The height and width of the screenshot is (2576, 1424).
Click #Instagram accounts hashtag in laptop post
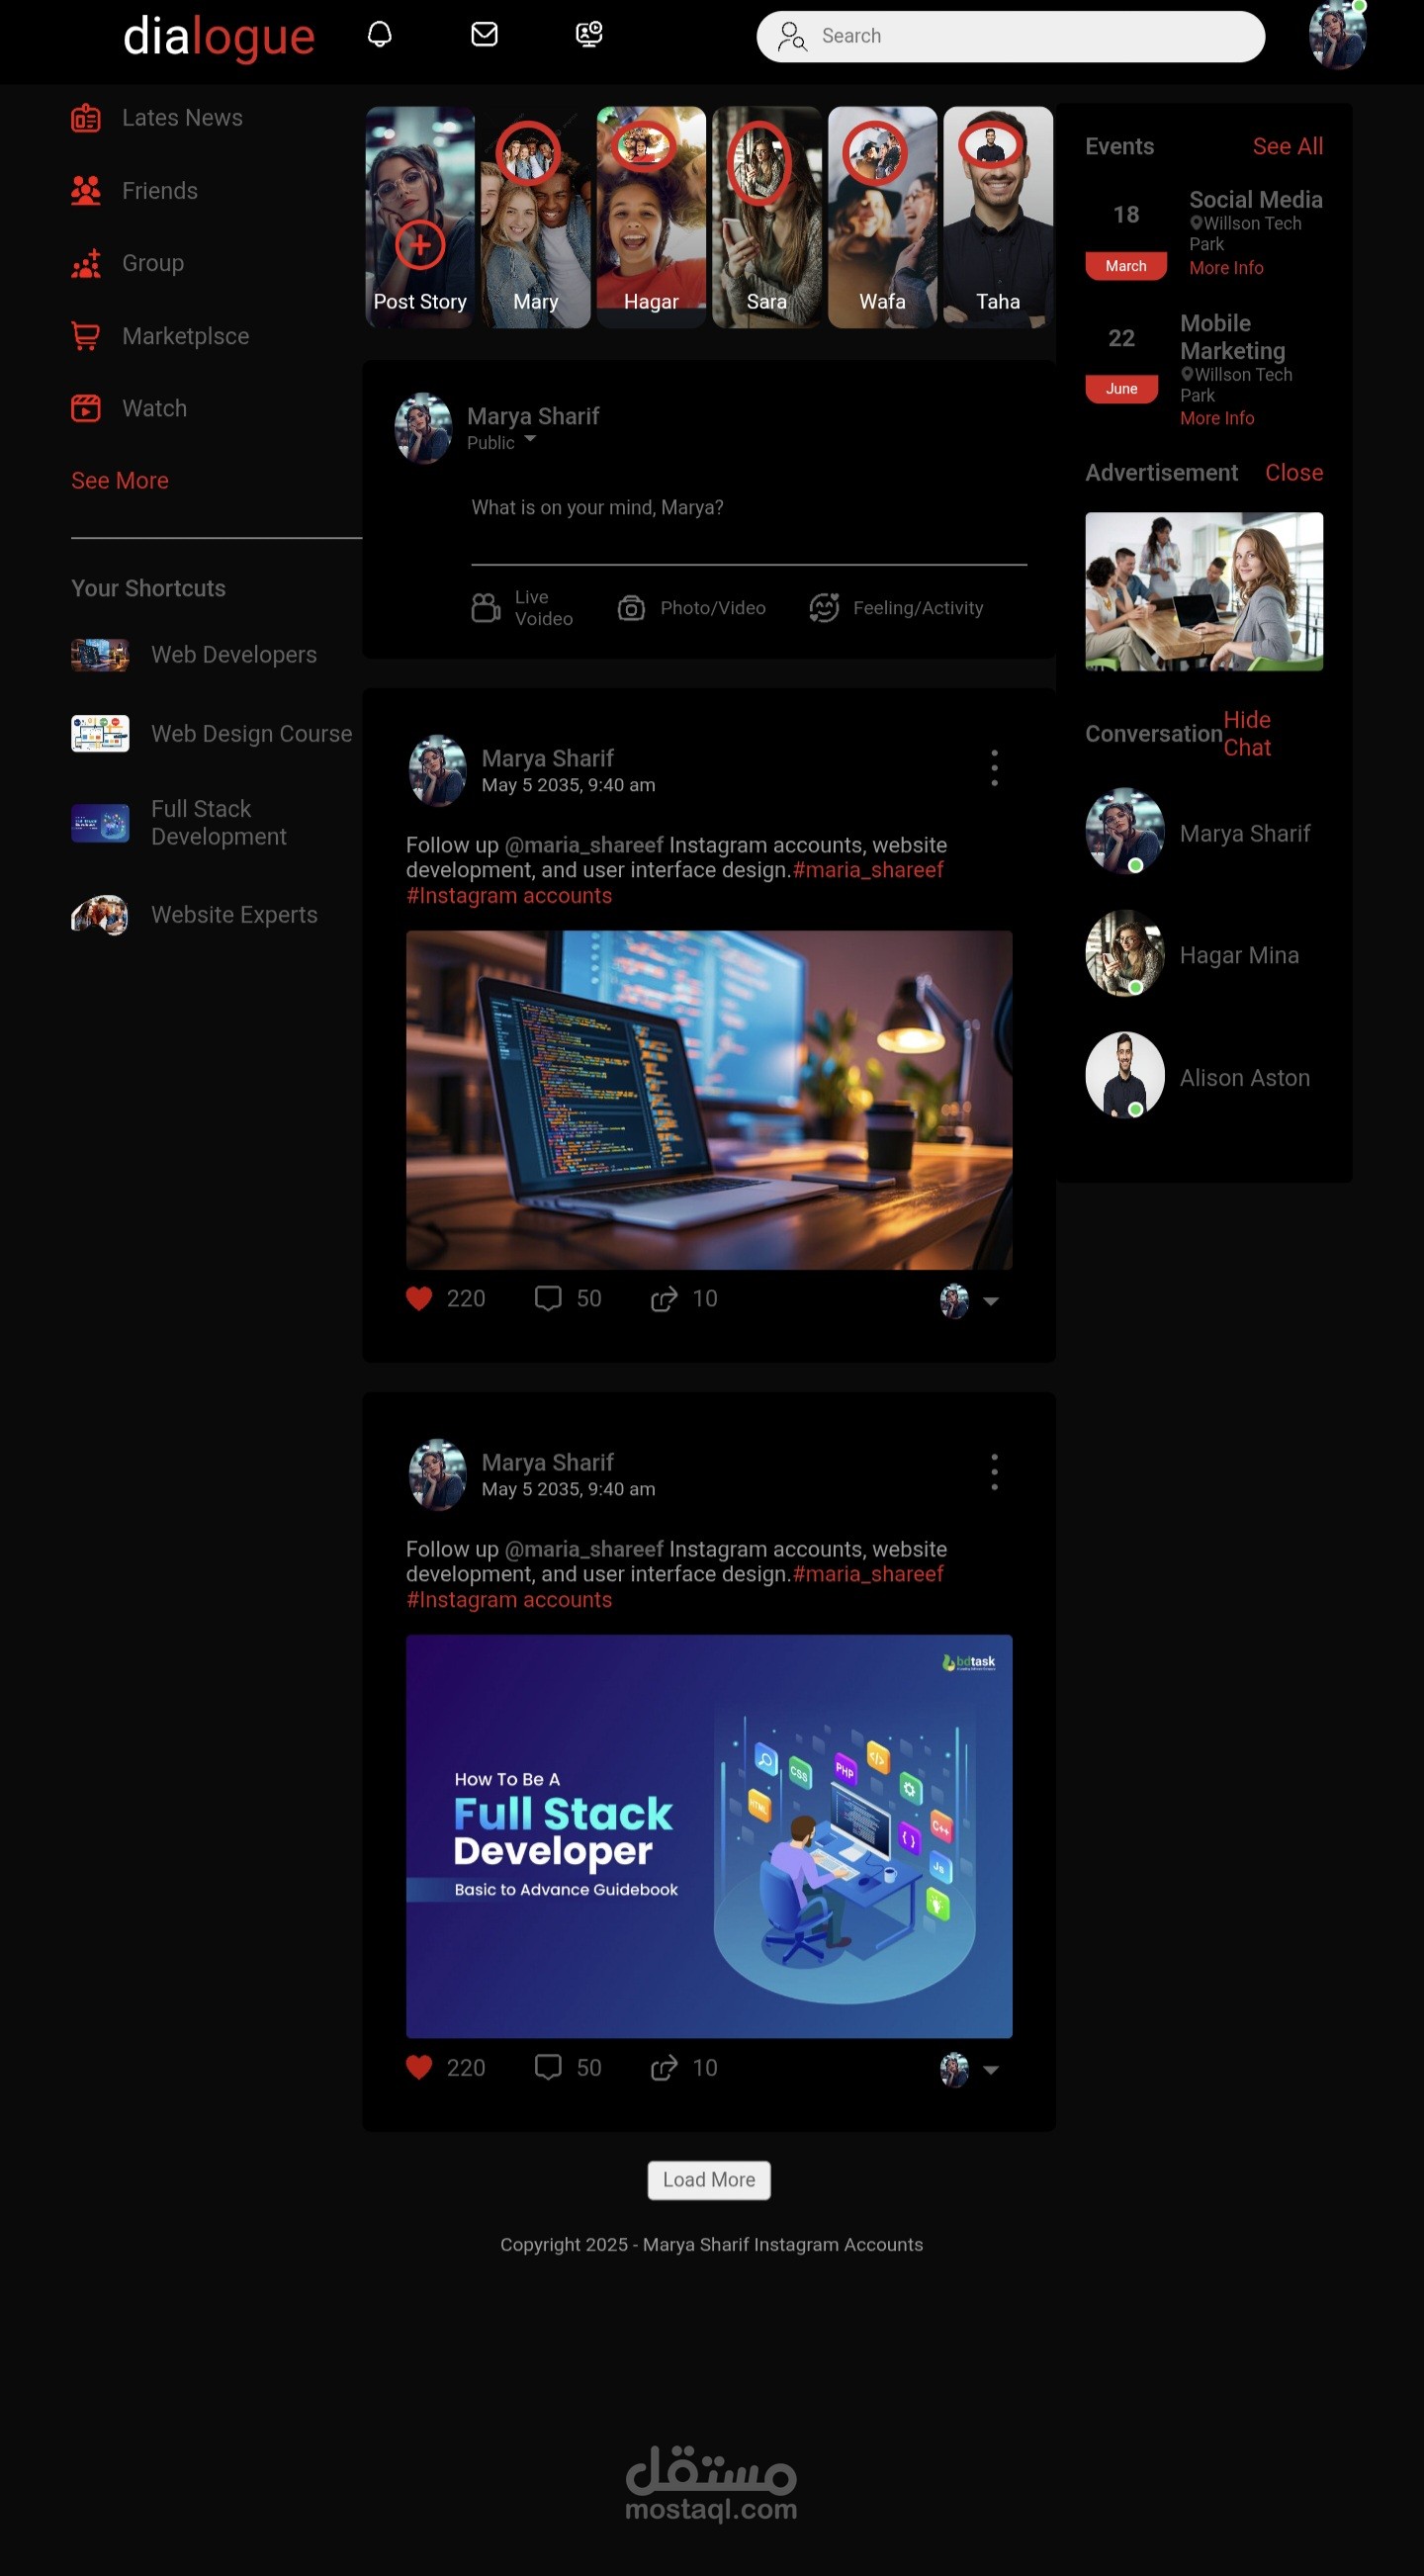point(509,896)
